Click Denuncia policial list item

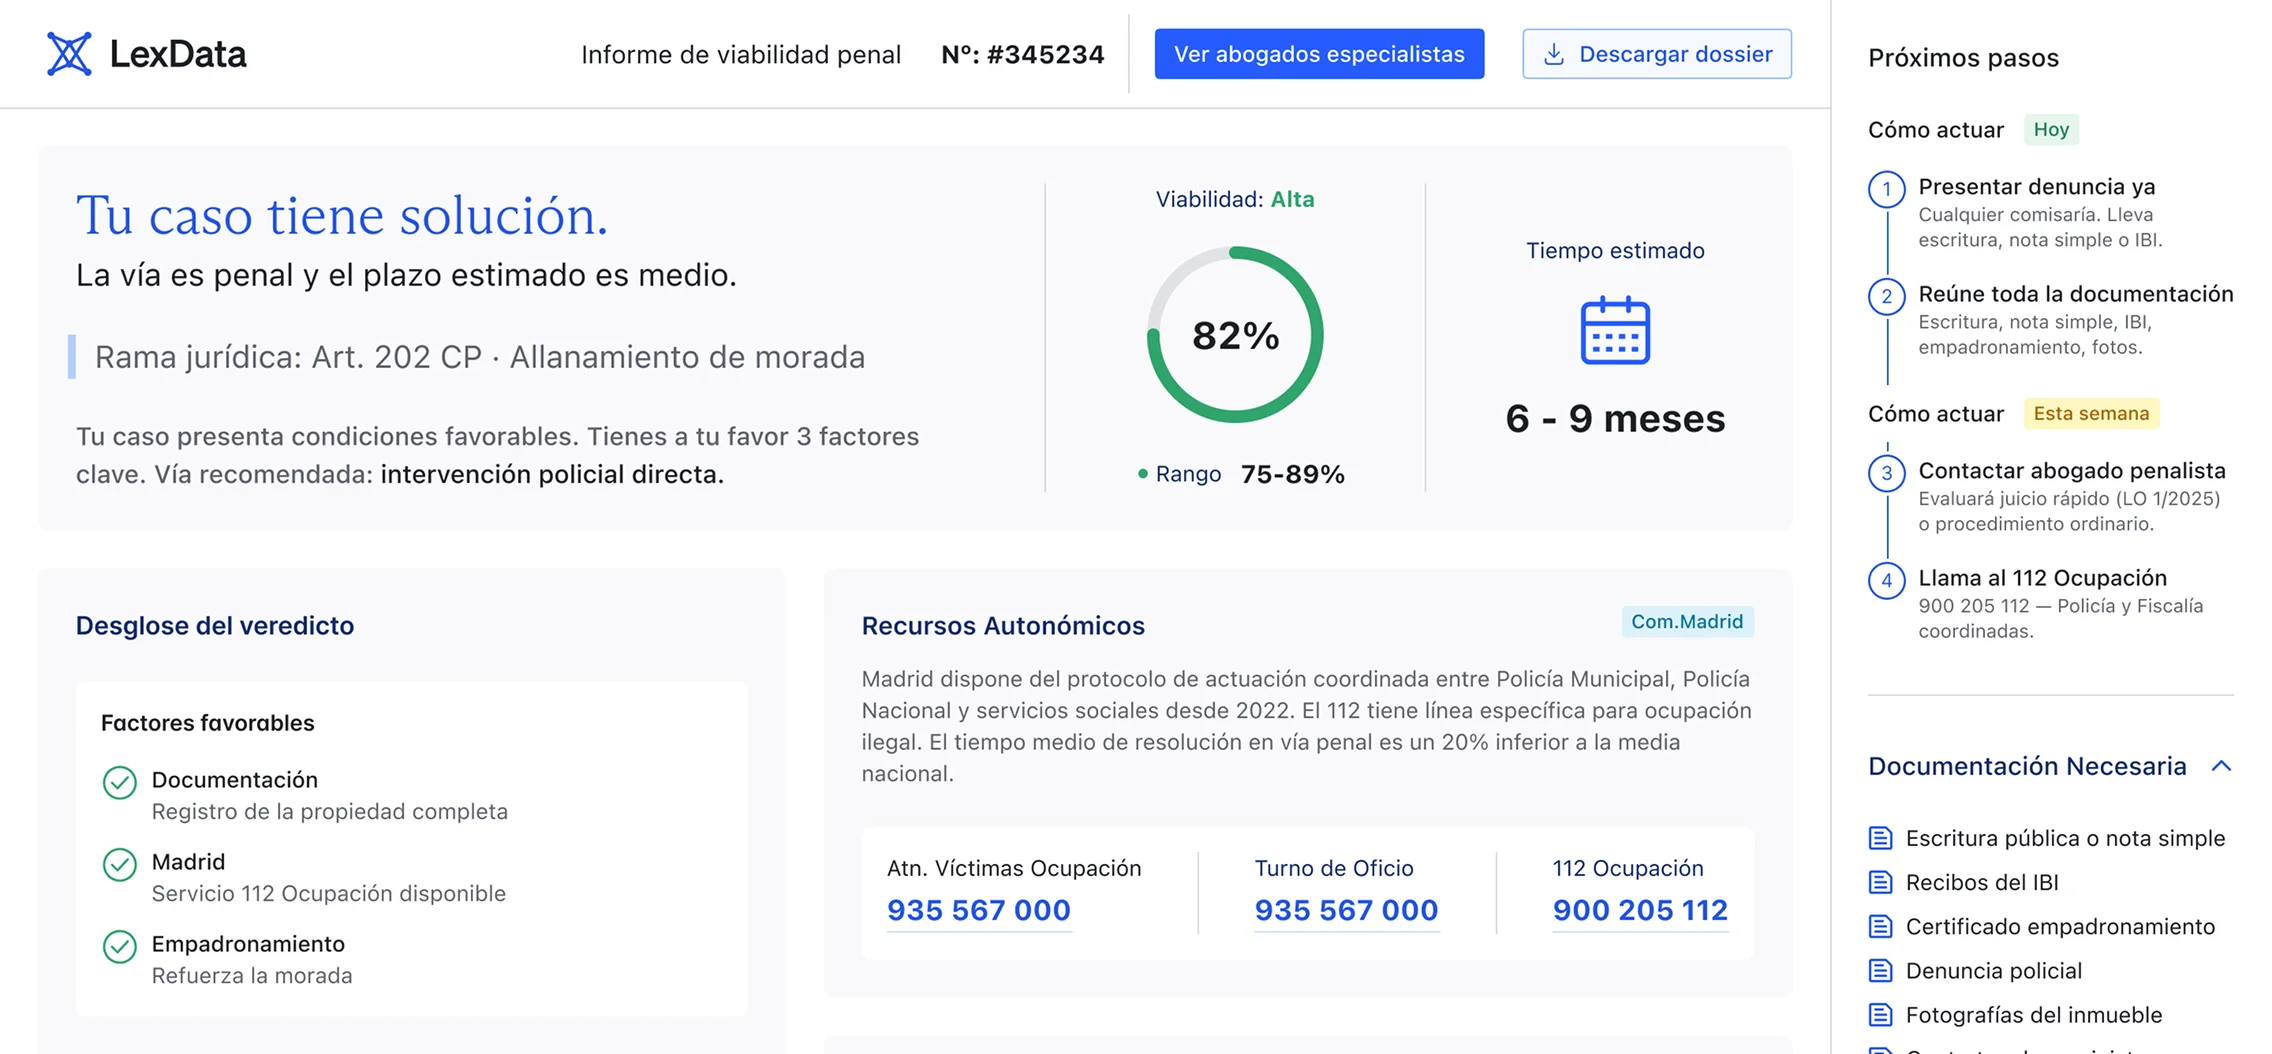click(1994, 970)
